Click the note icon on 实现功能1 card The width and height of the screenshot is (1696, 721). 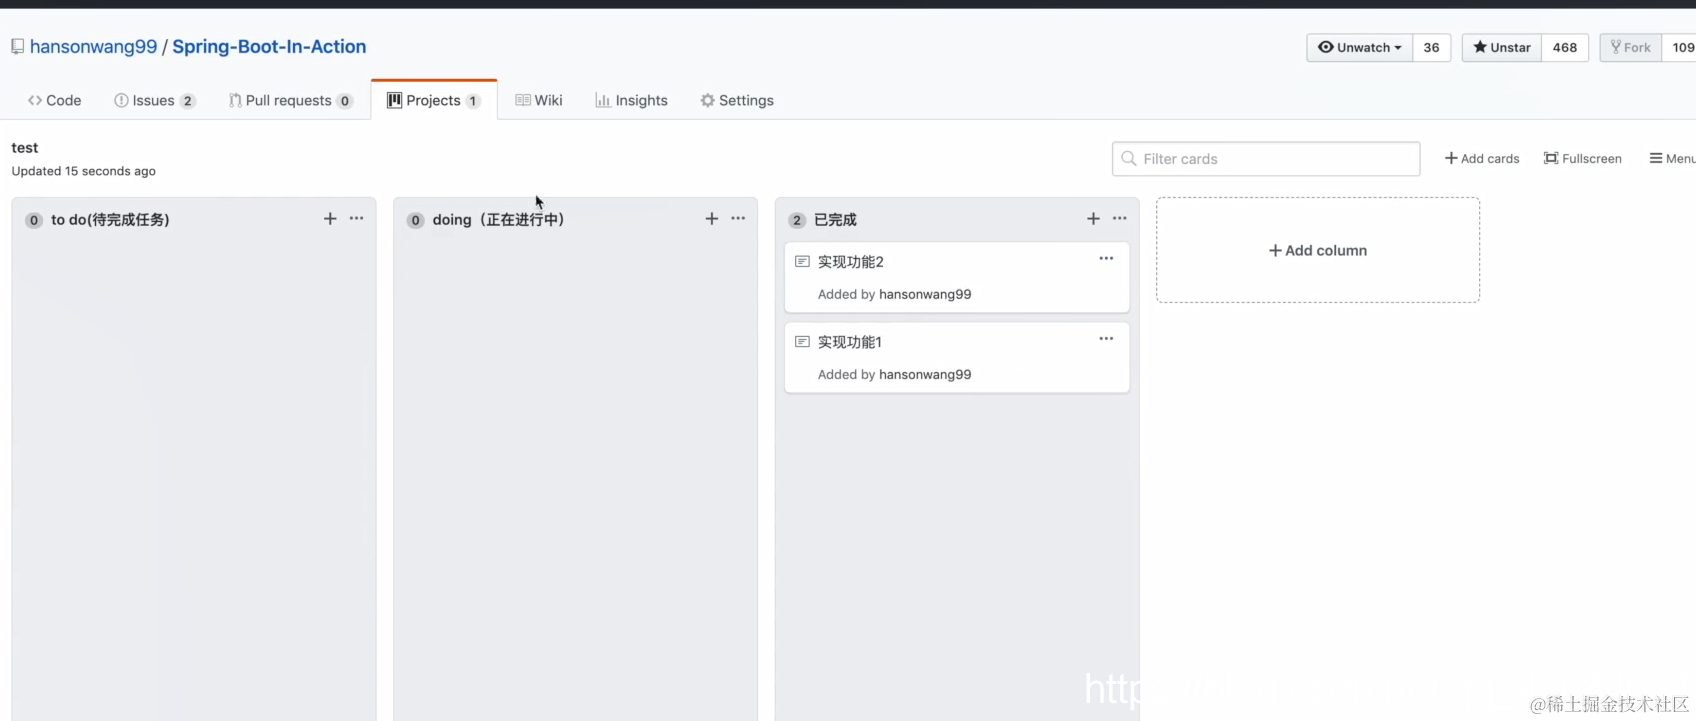[802, 341]
